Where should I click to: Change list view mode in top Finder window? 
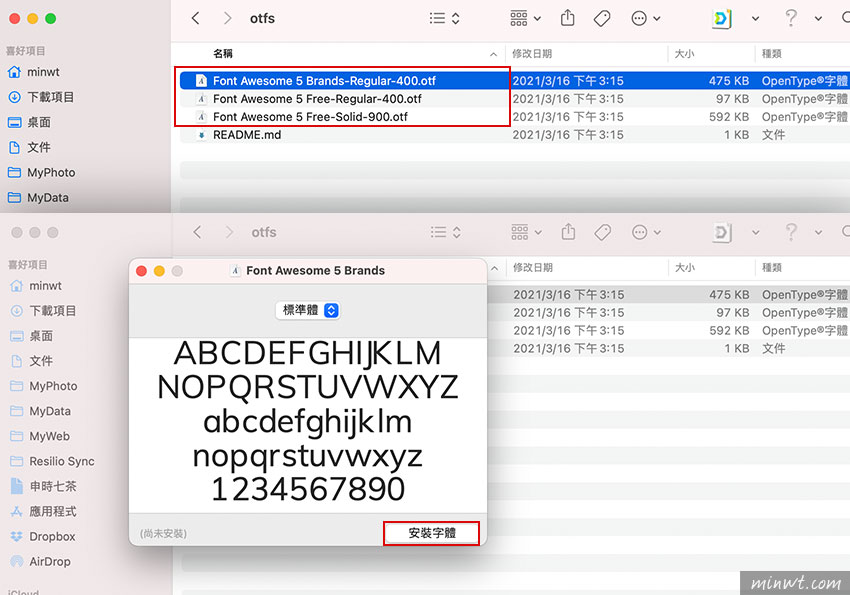(445, 18)
